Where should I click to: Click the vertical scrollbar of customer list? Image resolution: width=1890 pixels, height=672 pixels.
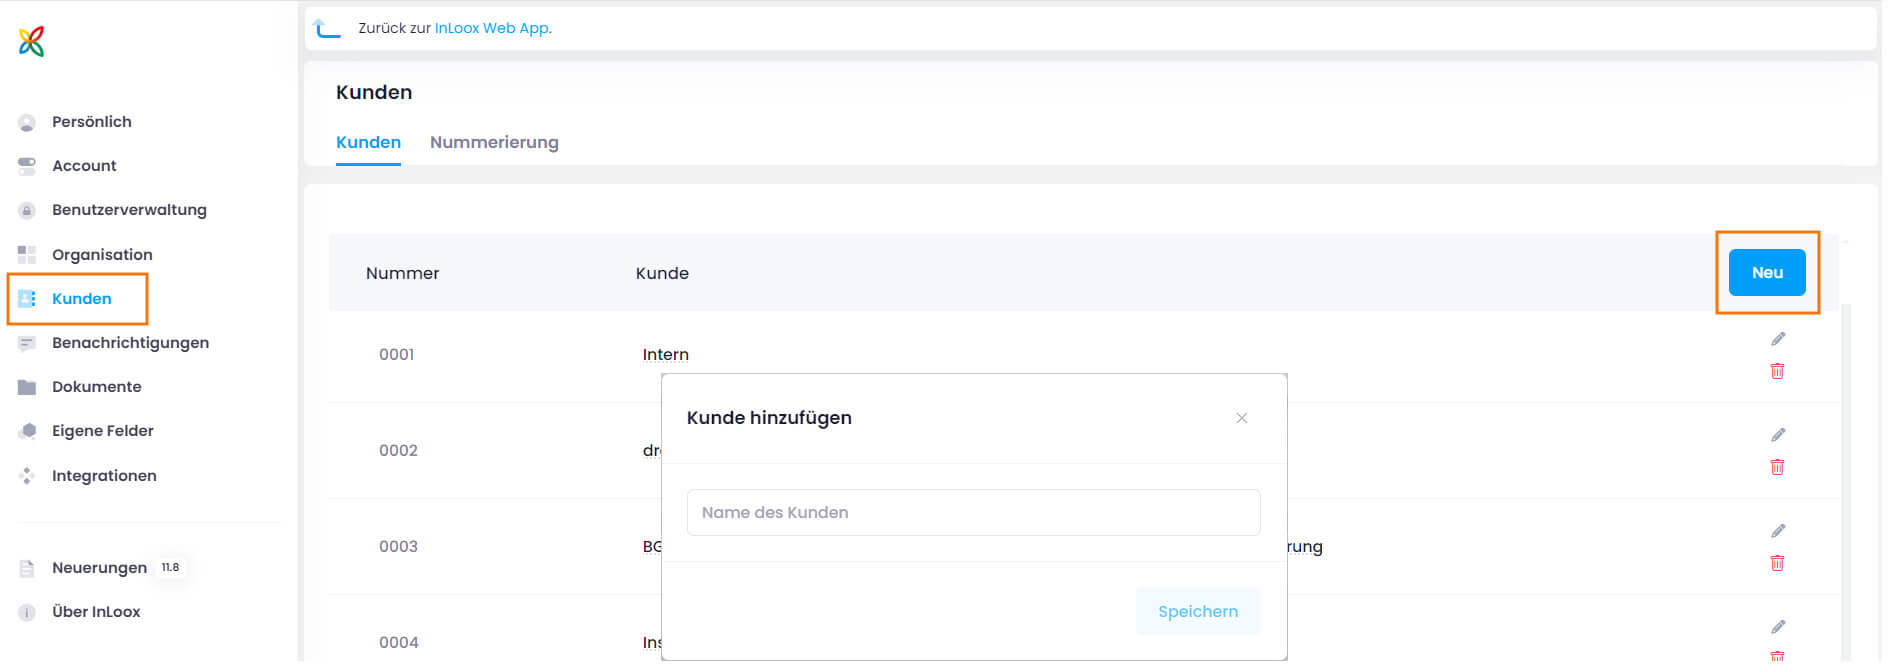tap(1845, 480)
